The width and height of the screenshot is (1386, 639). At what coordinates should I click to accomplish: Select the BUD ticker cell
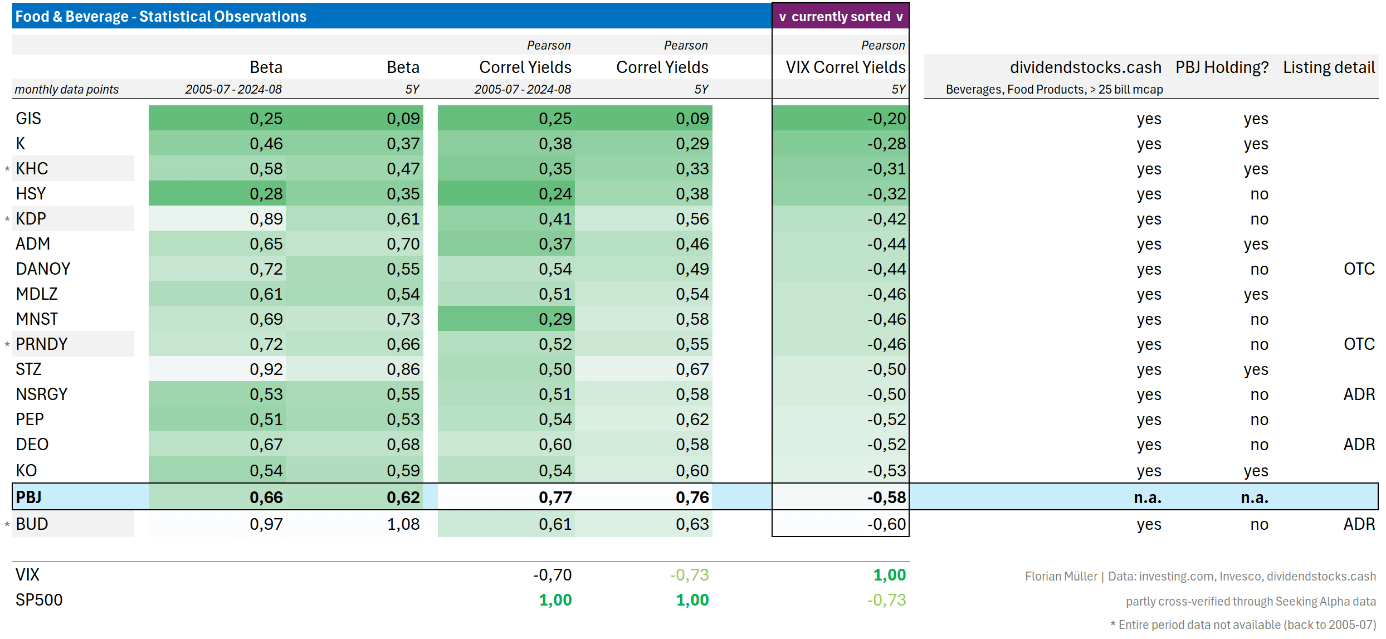pos(32,523)
